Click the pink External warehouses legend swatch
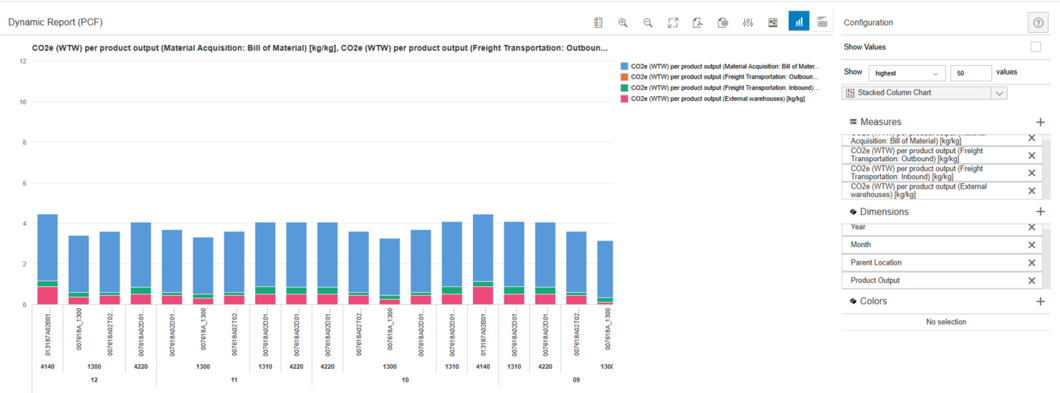This screenshot has height=393, width=1060. [x=624, y=99]
